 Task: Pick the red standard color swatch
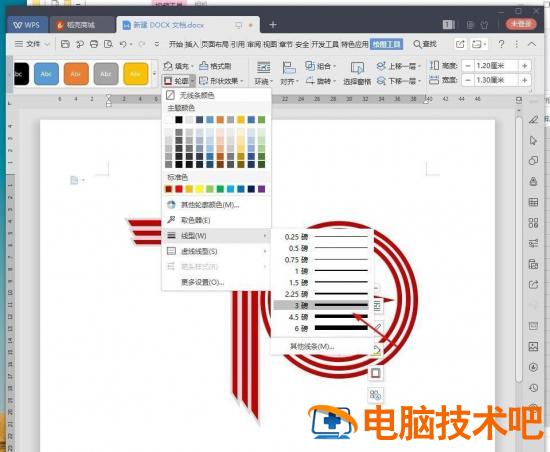point(179,189)
